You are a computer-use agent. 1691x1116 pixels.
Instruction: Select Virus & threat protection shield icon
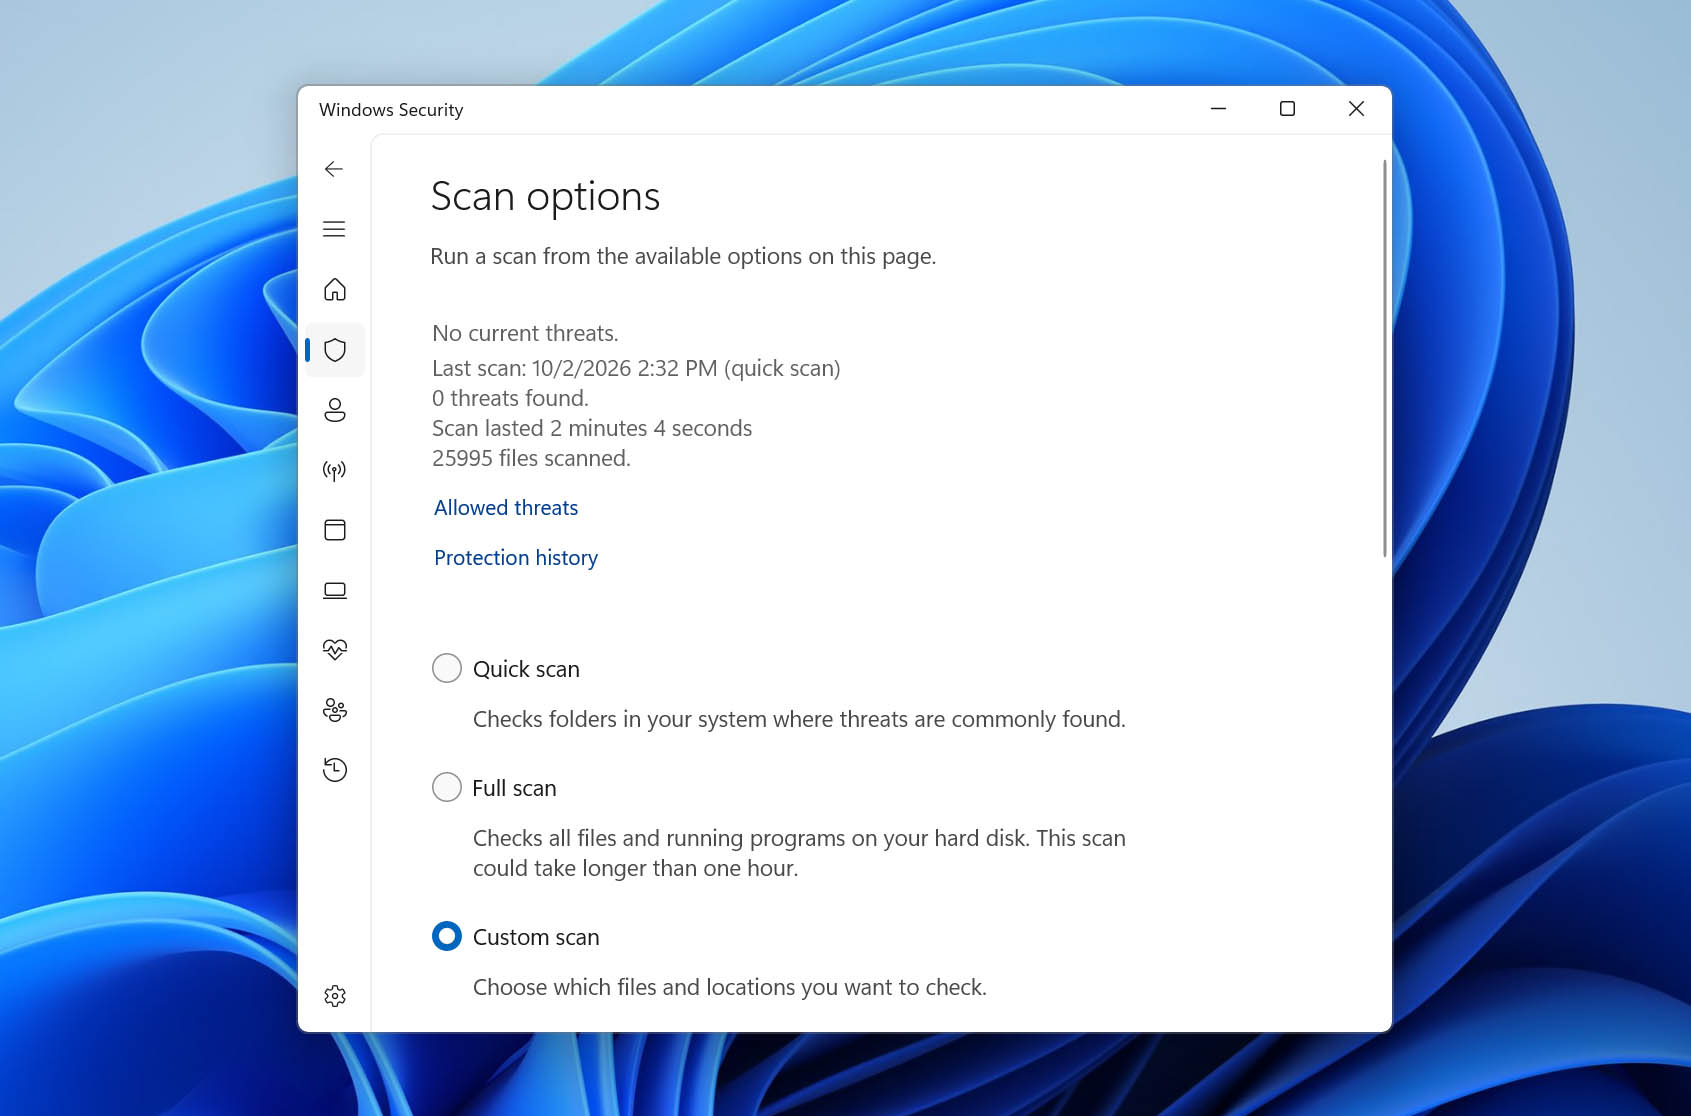point(335,350)
